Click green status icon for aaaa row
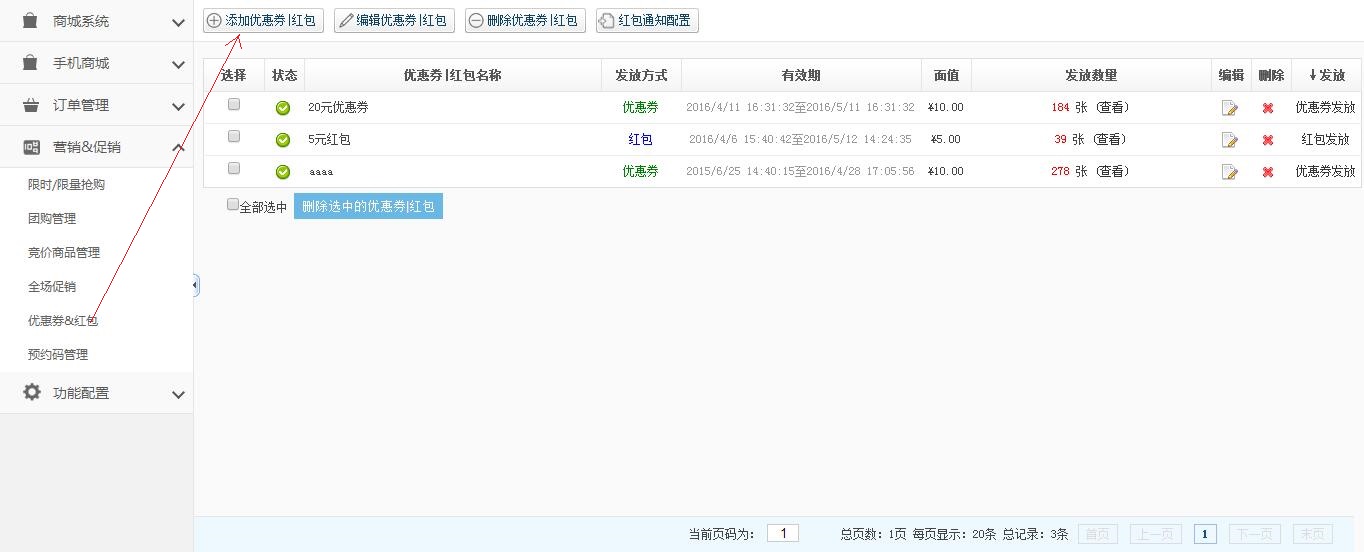1364x552 pixels. (x=283, y=172)
